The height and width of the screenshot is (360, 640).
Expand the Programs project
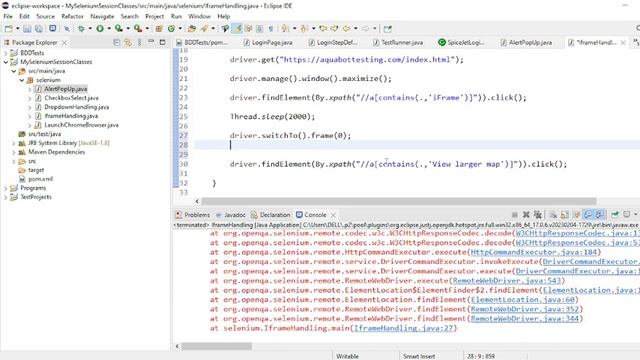point(6,188)
